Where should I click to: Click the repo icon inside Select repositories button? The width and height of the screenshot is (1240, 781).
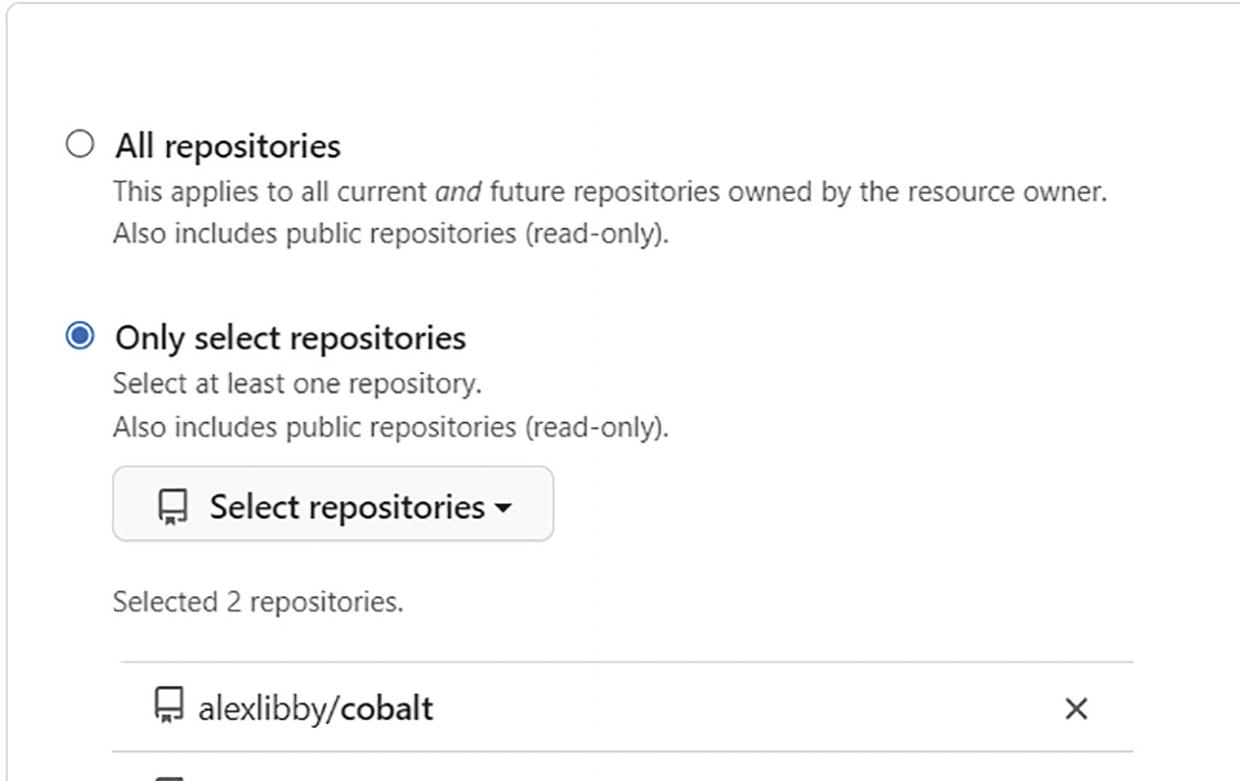click(173, 507)
